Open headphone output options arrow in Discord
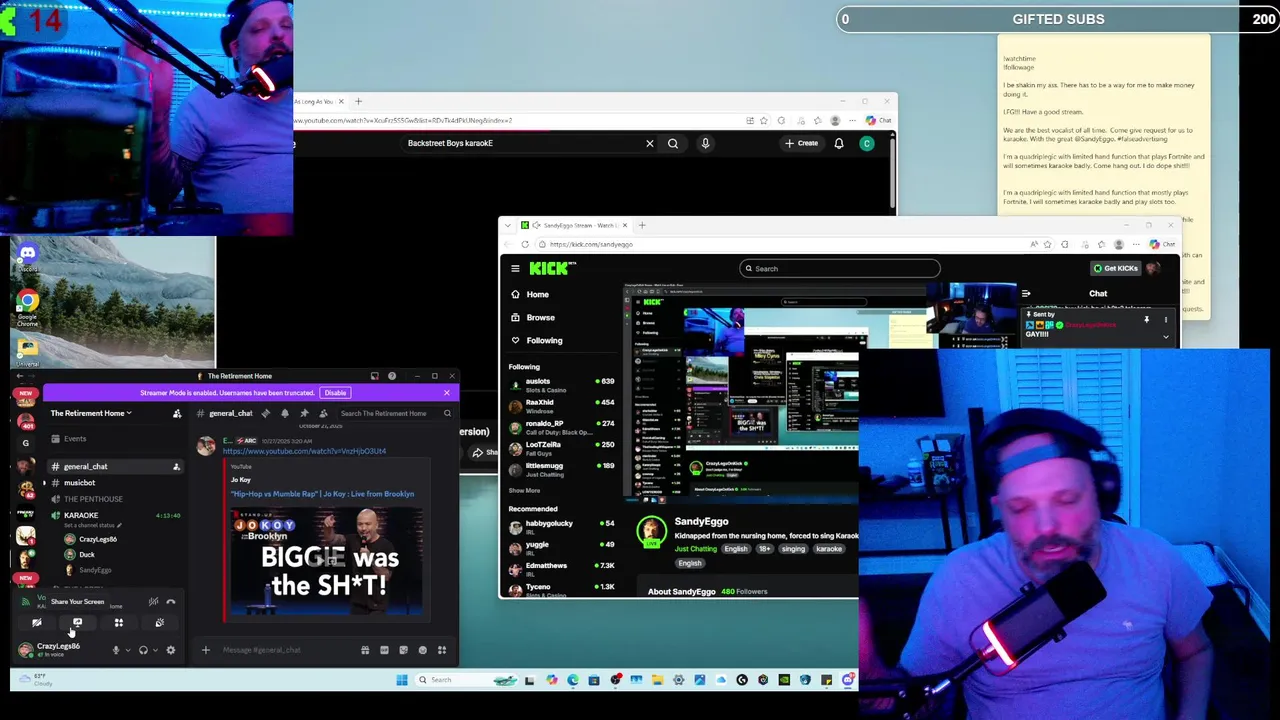This screenshot has height=720, width=1280. [155, 650]
